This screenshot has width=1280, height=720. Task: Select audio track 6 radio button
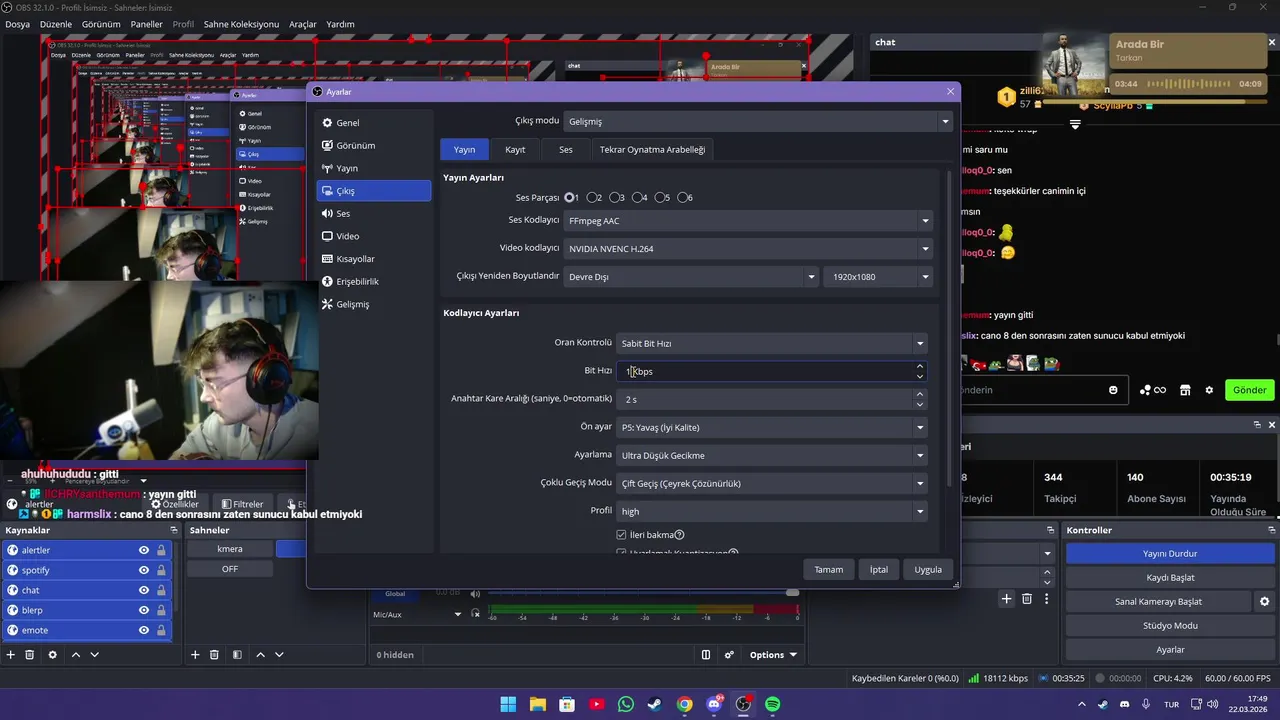point(684,198)
